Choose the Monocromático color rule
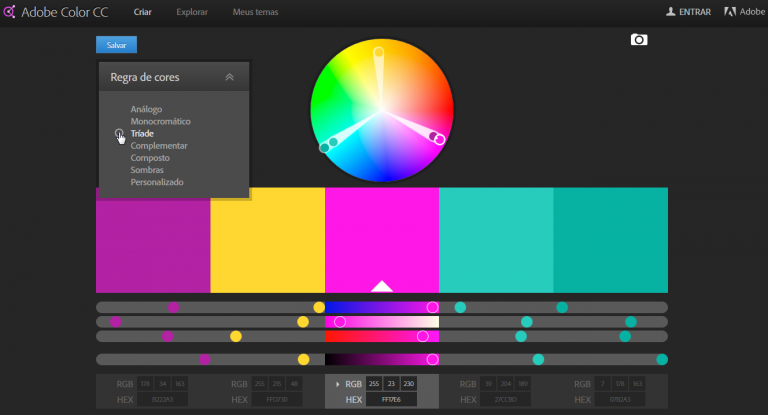 (160, 121)
